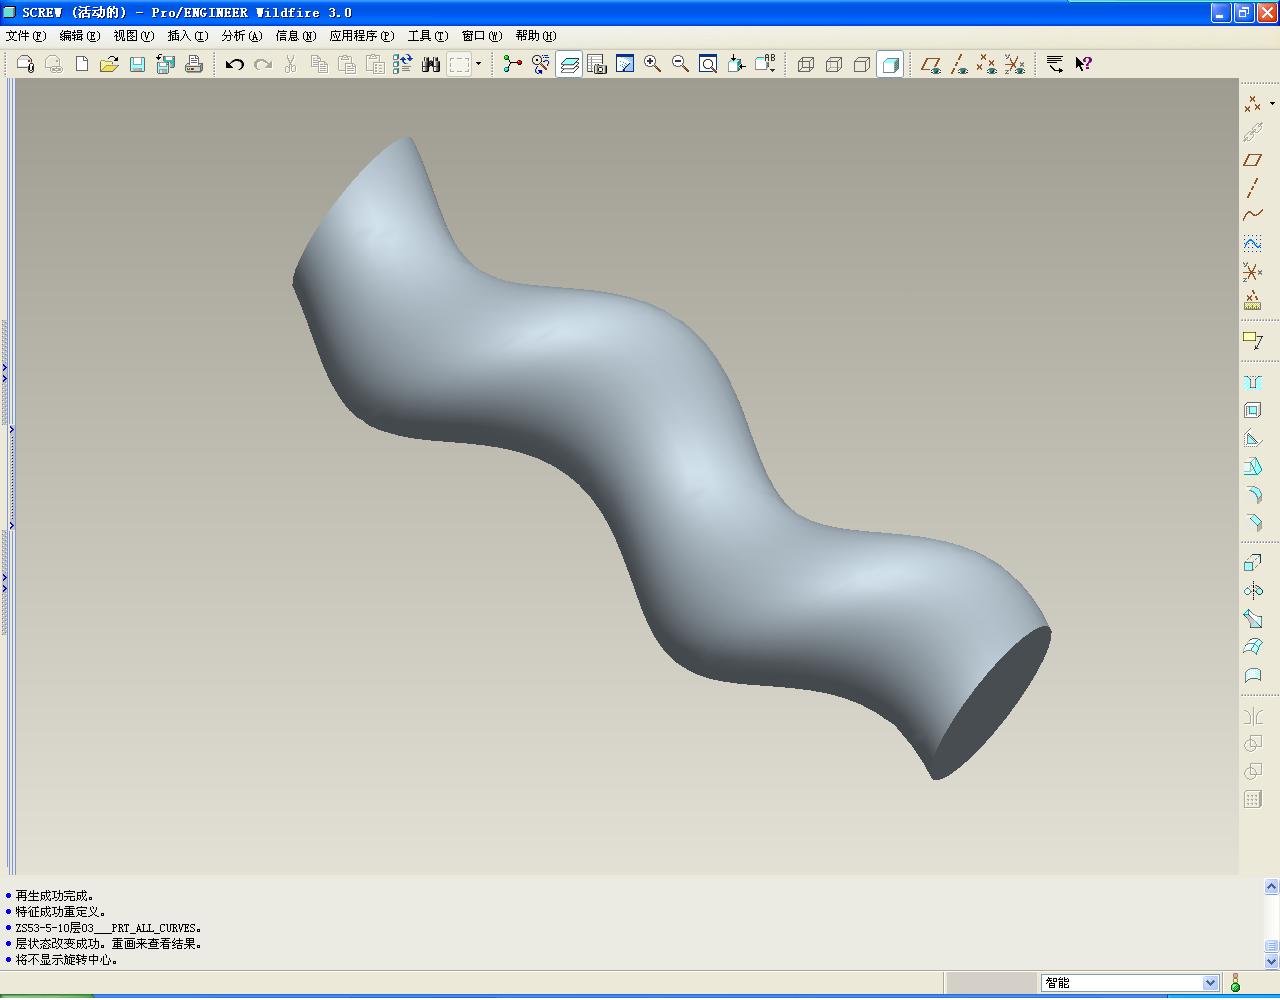Open a file with the folder icon
Screen dimensions: 1280x1000
pos(109,64)
